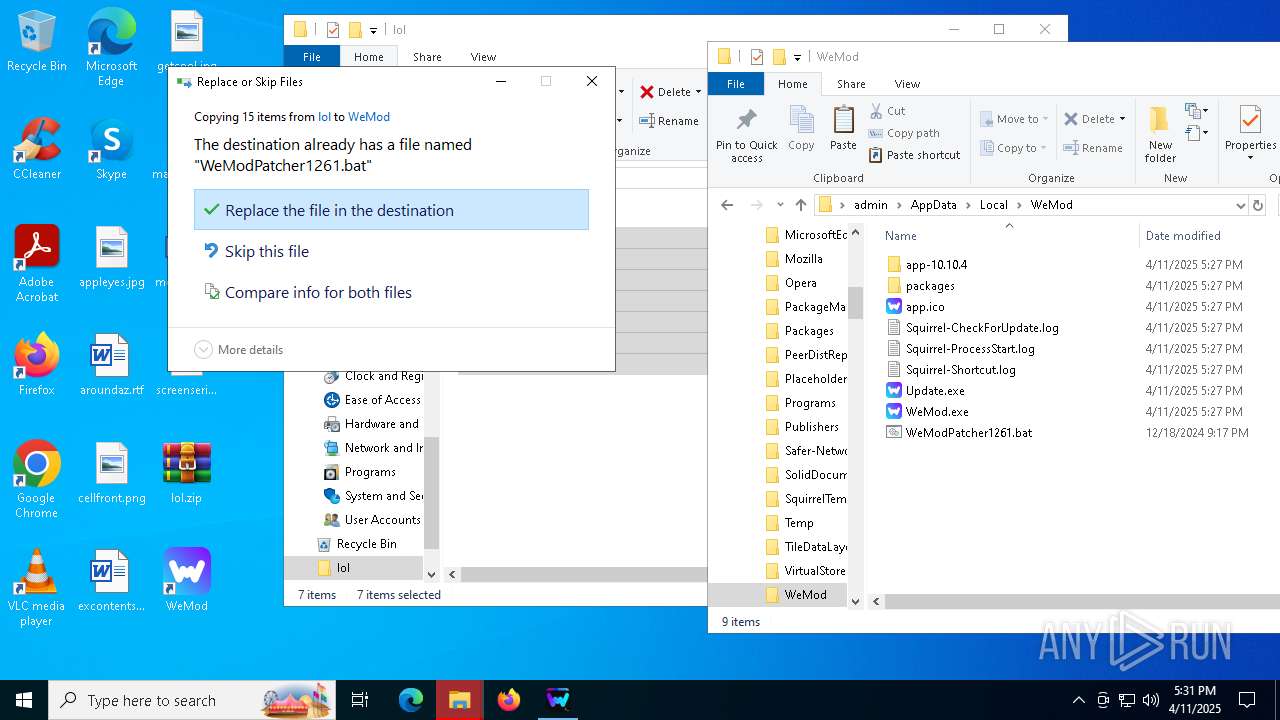Select Squirrel-Shortcut.log file
The image size is (1280, 720).
click(960, 370)
